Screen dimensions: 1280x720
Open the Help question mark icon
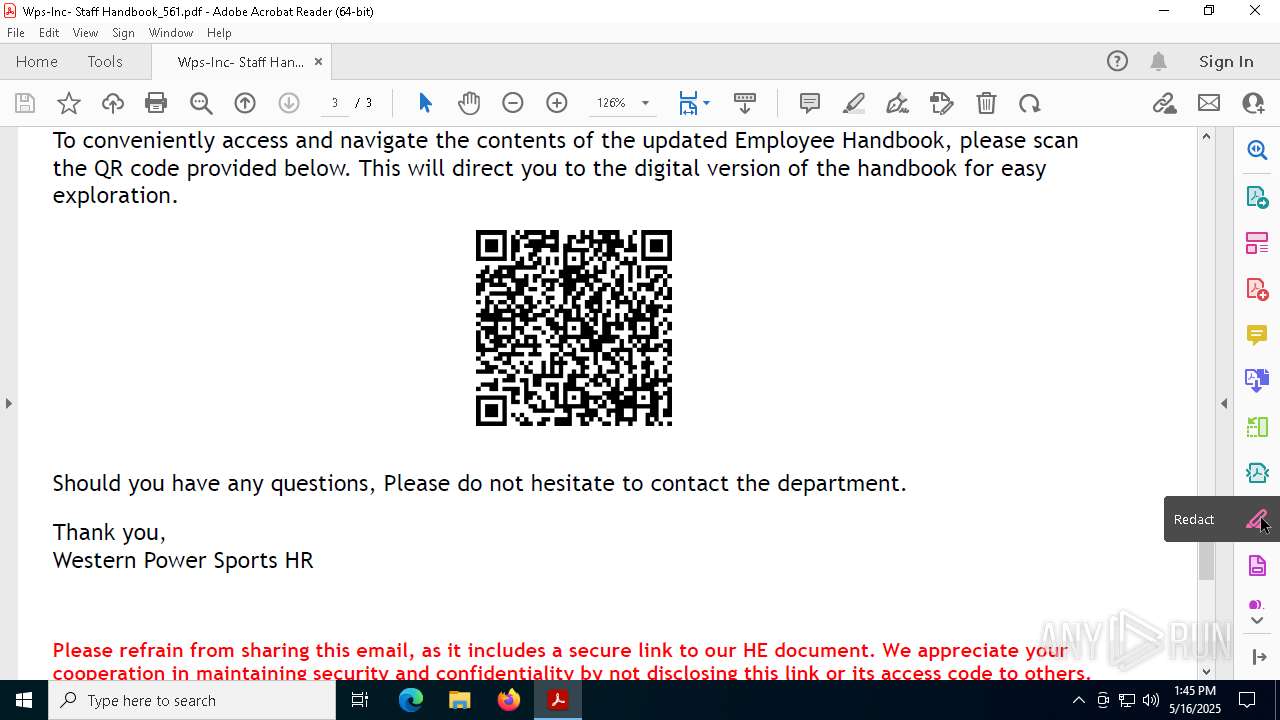[1117, 61]
